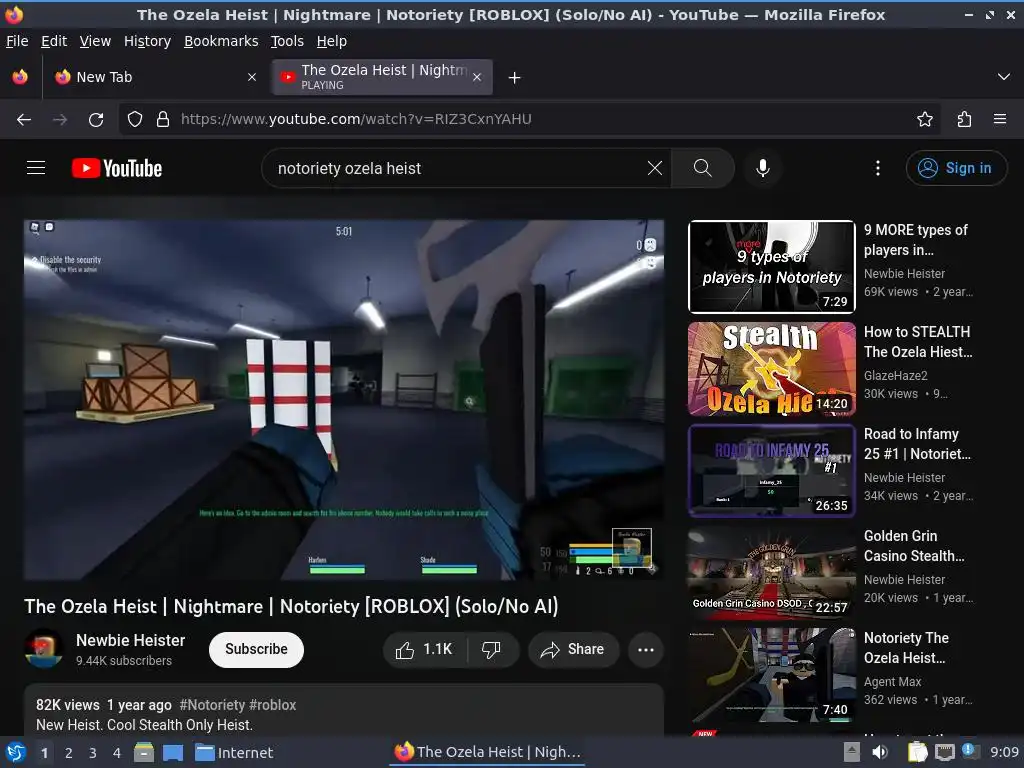This screenshot has height=768, width=1024.
Task: Open the Internet taskbar folder
Action: (234, 753)
